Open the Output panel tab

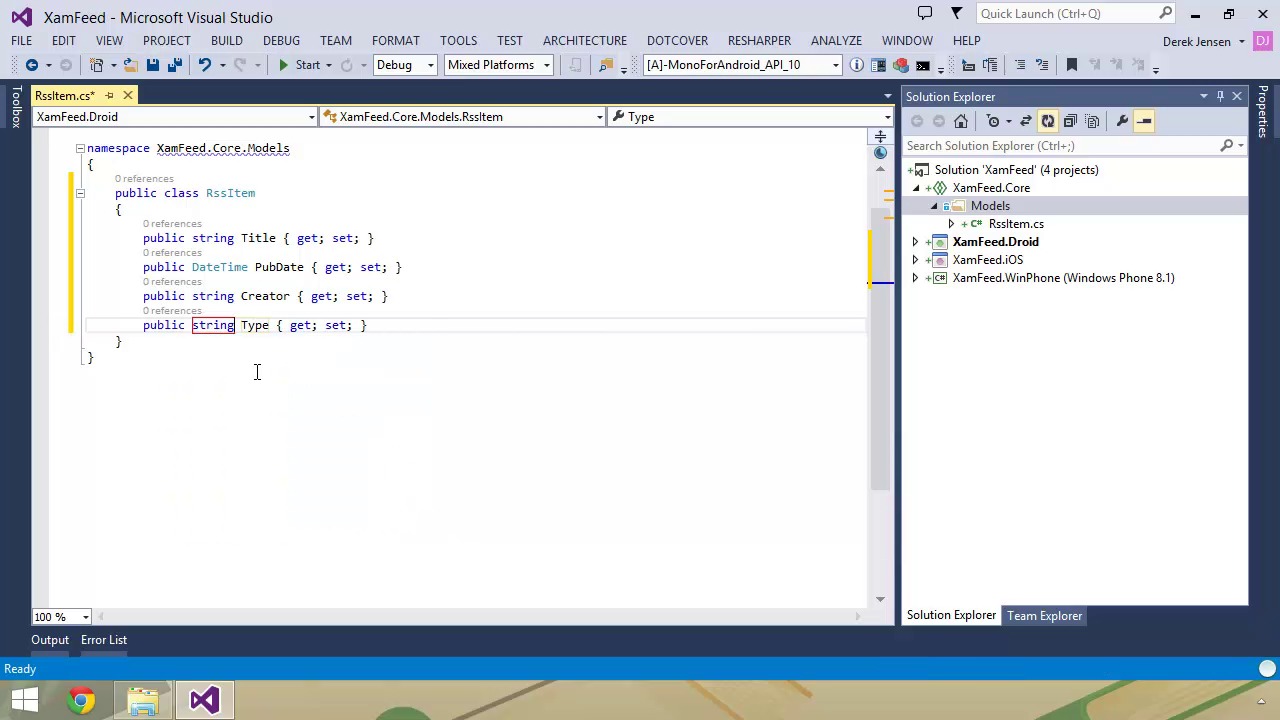tap(50, 640)
